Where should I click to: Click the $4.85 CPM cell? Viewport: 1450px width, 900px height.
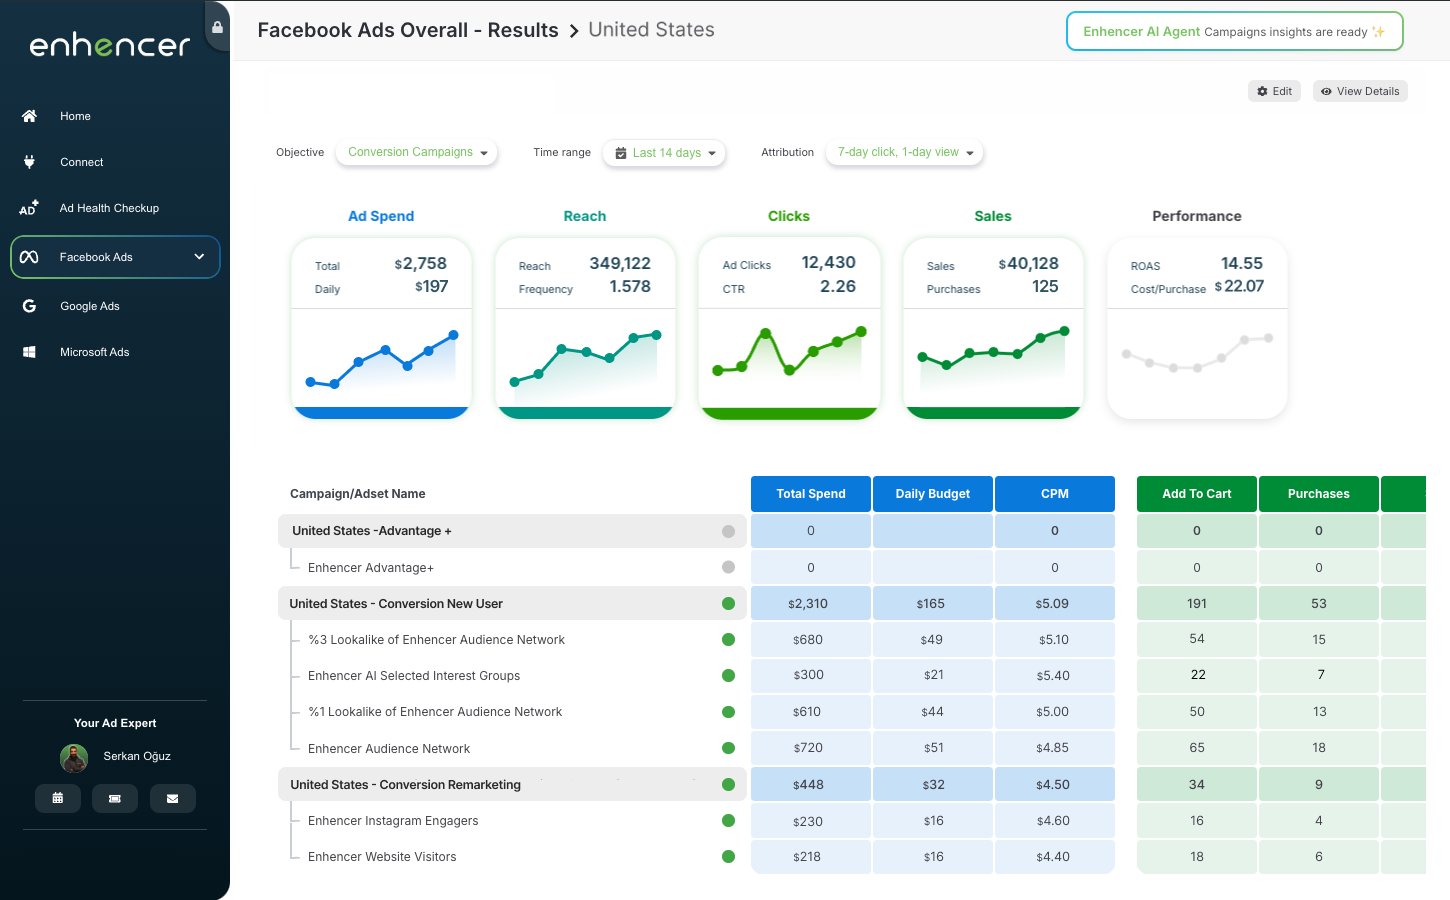1055,748
